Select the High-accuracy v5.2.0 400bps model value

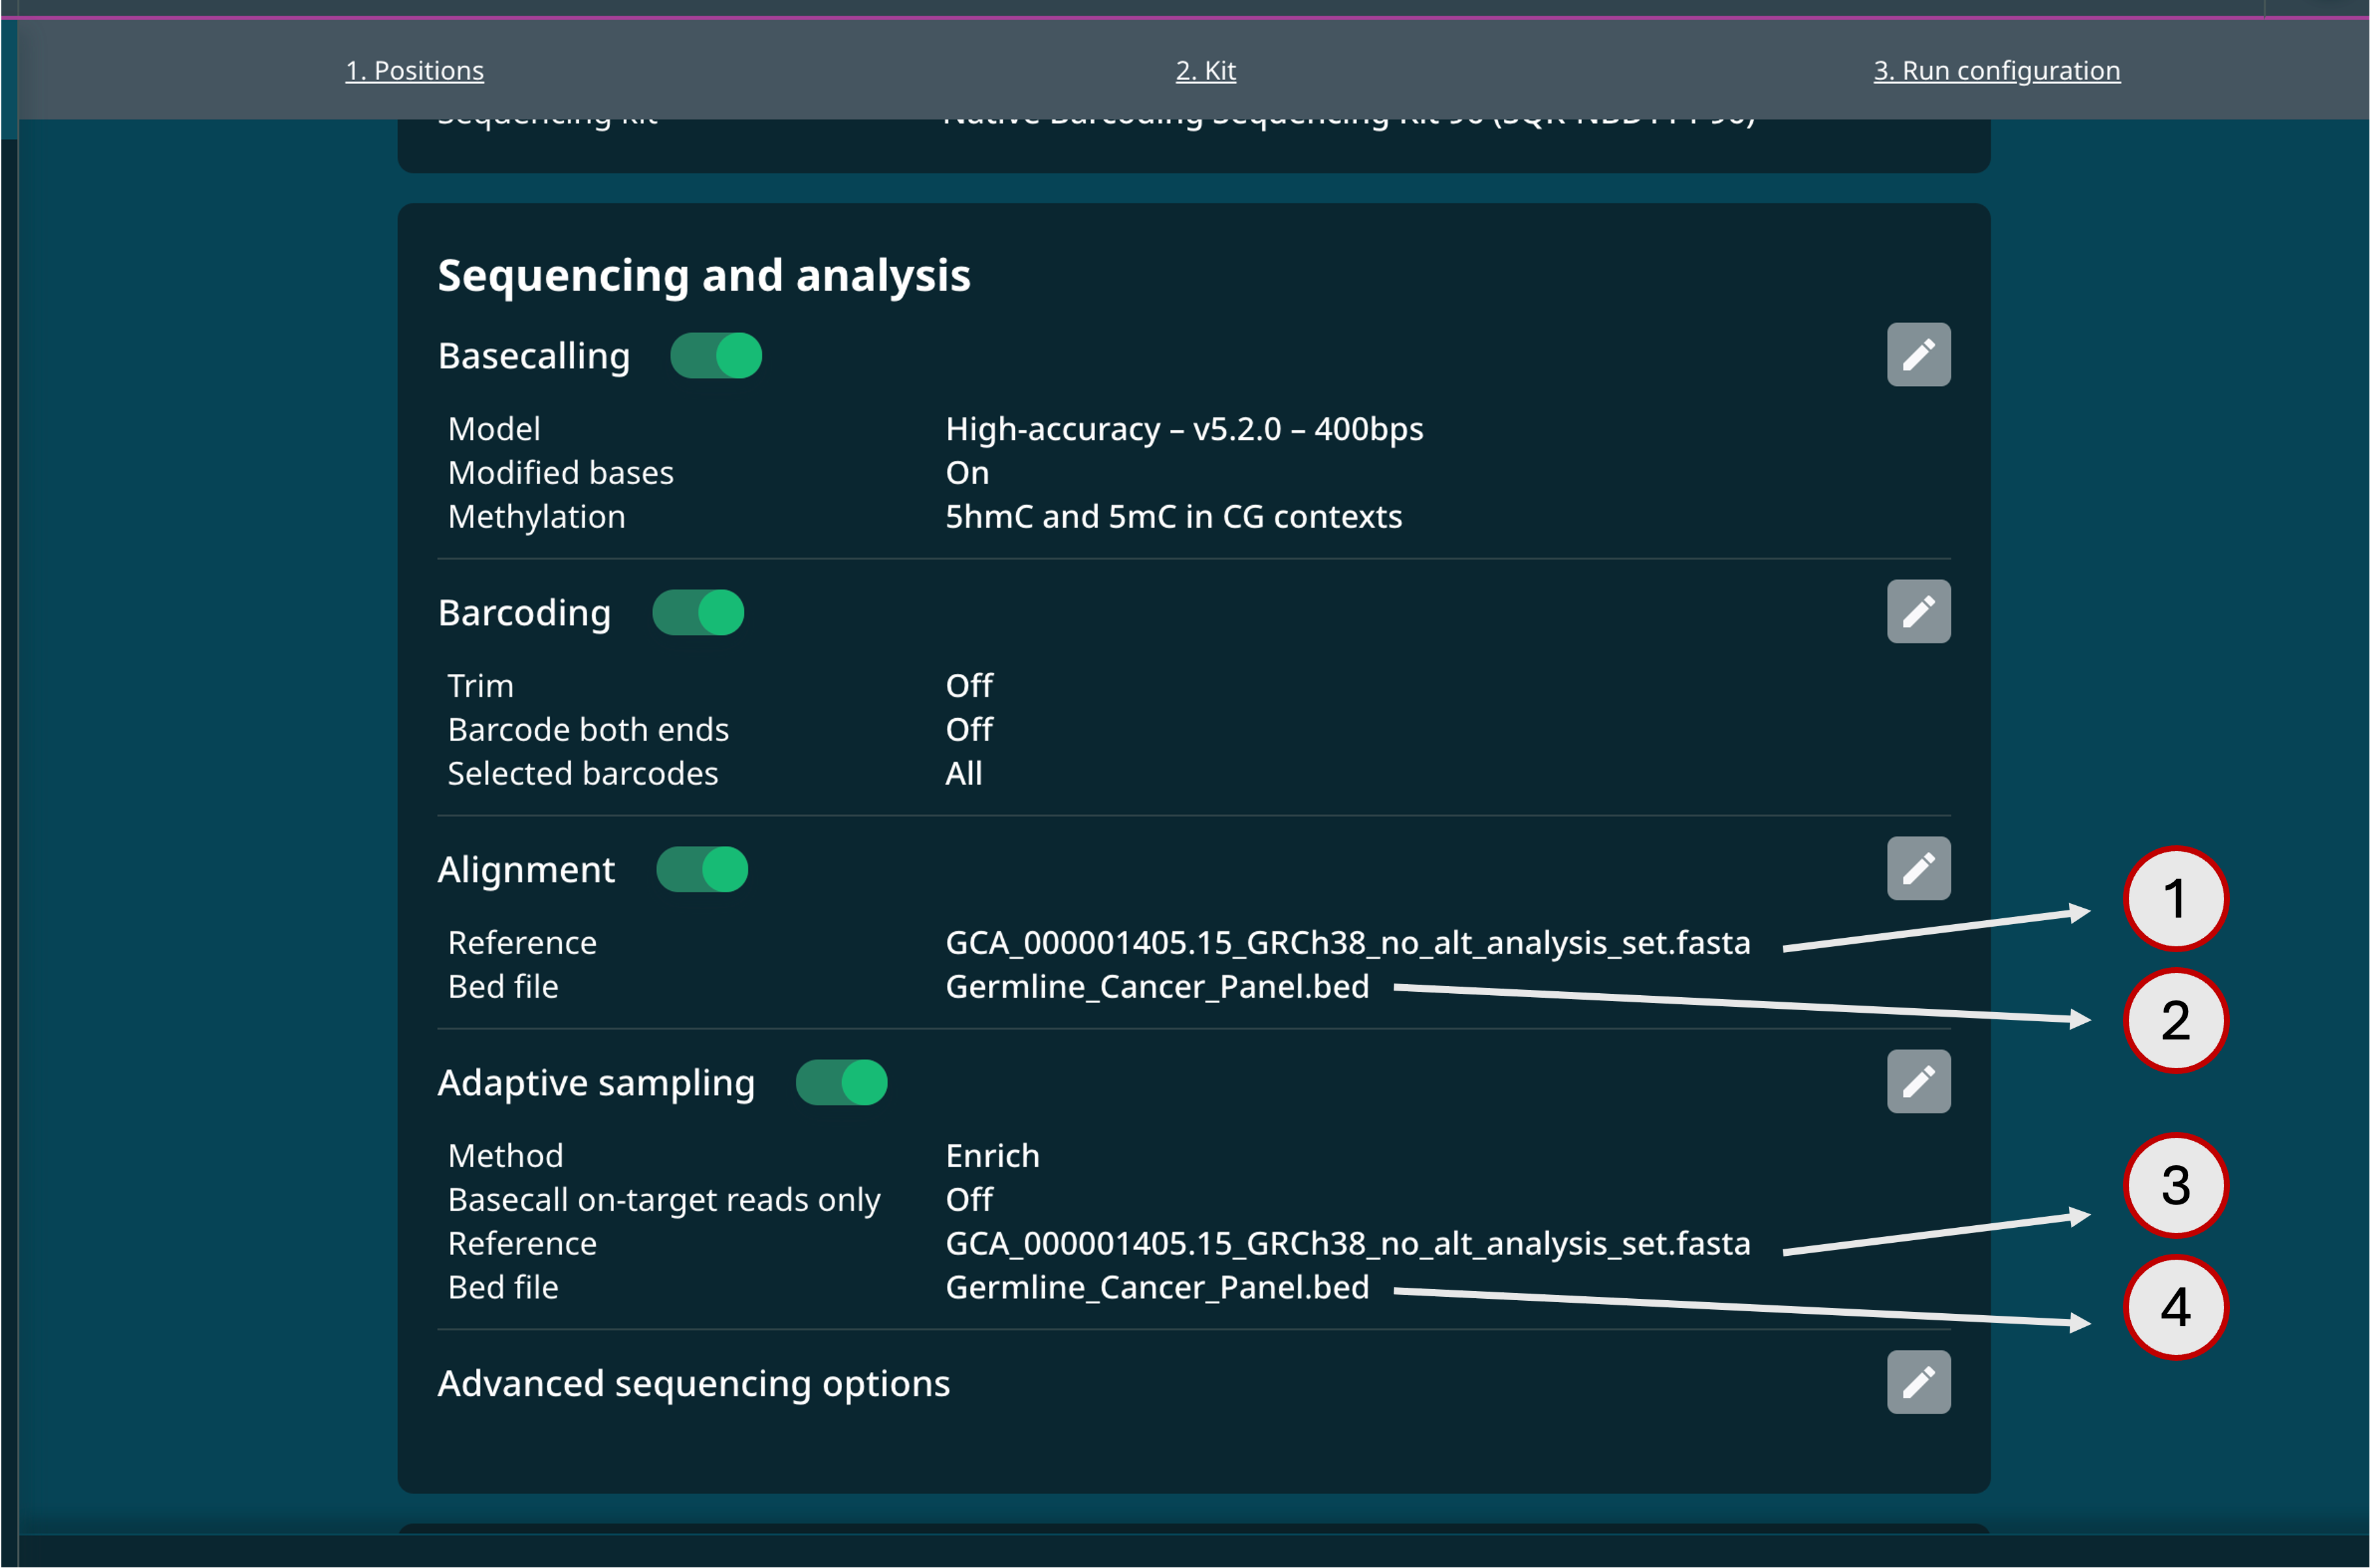click(1184, 429)
